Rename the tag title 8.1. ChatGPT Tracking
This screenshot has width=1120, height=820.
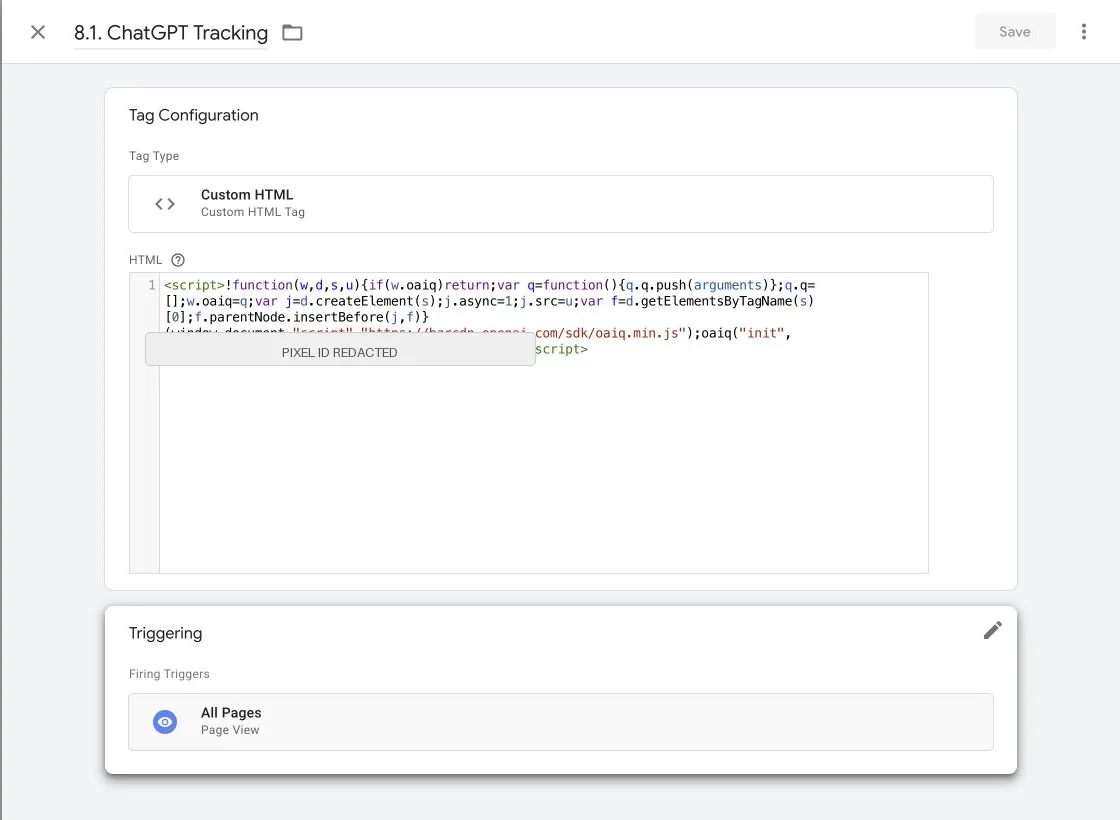tap(171, 33)
